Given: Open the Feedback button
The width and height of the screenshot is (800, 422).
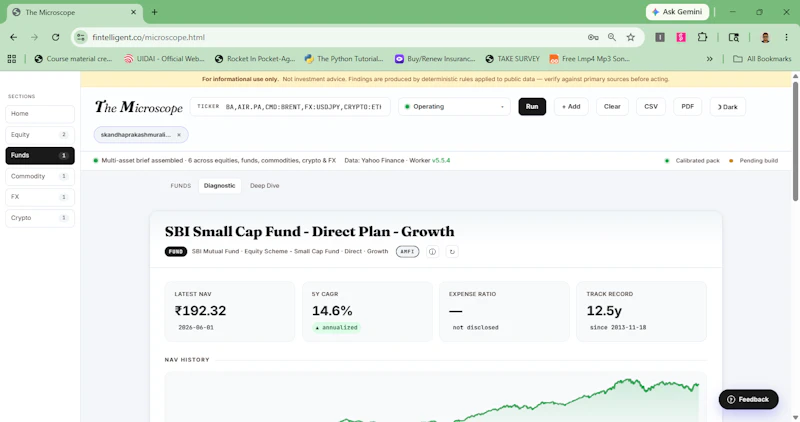Looking at the screenshot, I should click(x=748, y=400).
